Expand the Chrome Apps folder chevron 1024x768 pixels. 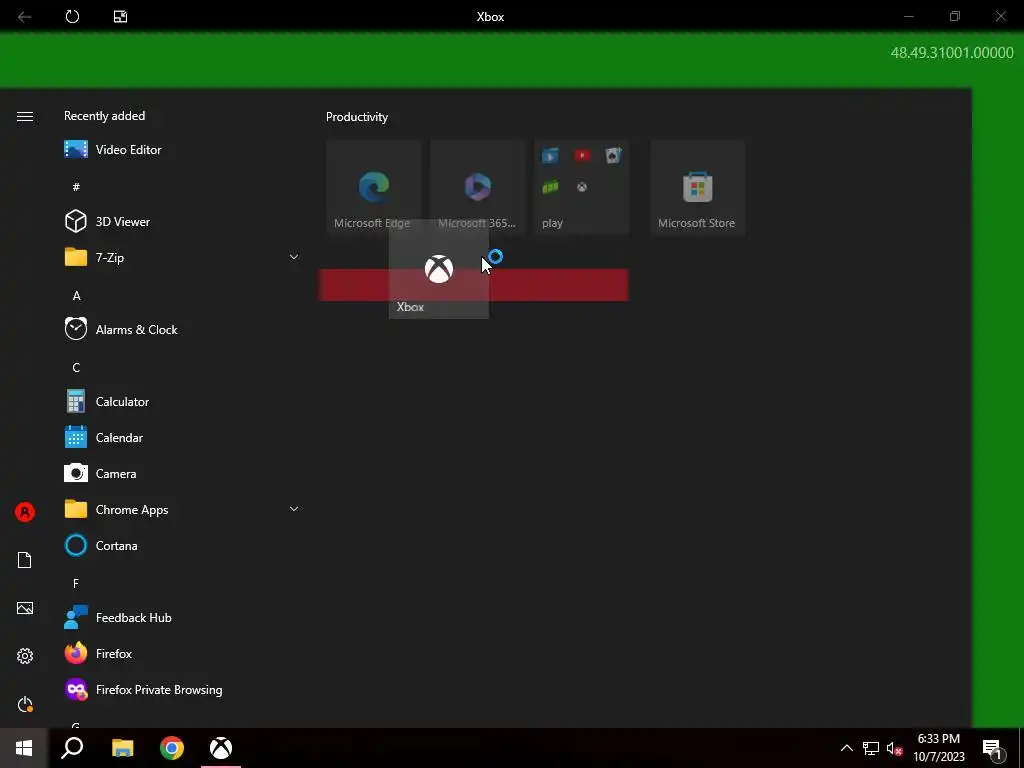click(x=294, y=509)
